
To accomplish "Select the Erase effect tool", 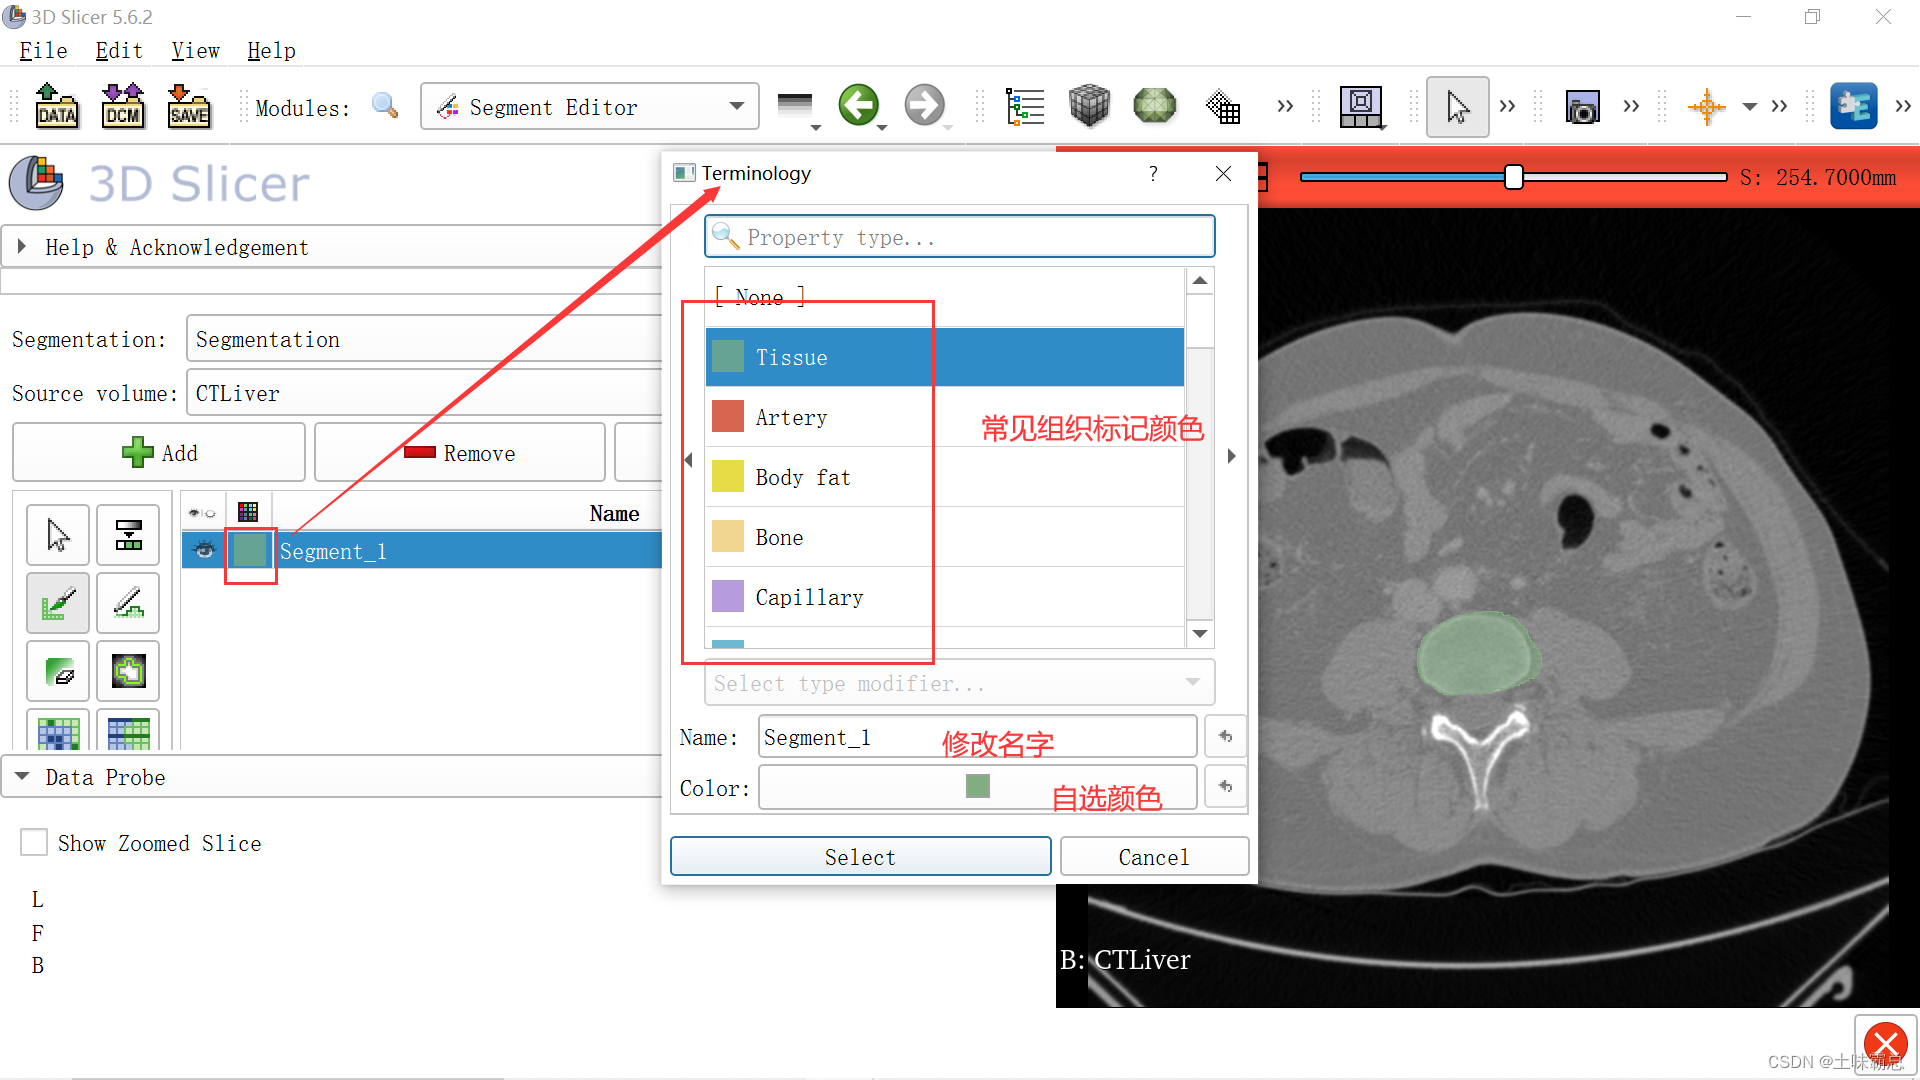I will point(57,671).
